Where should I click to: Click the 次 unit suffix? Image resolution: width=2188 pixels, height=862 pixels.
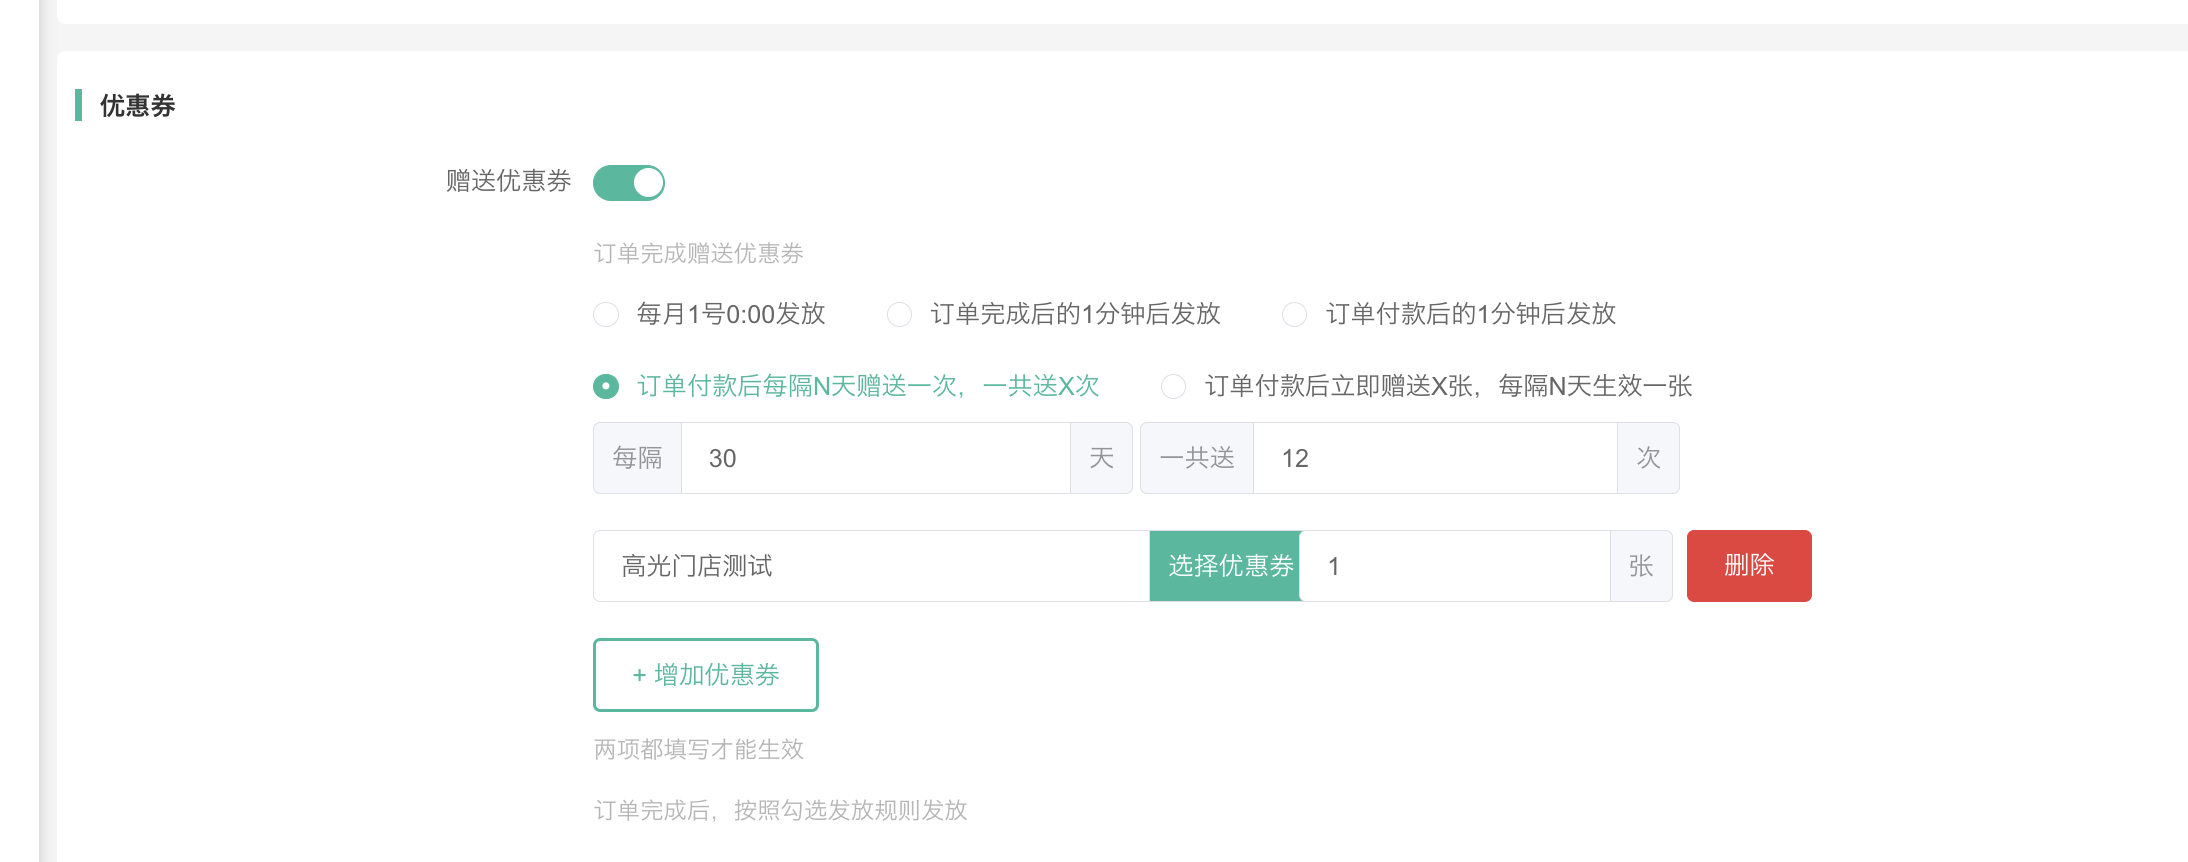point(1648,458)
